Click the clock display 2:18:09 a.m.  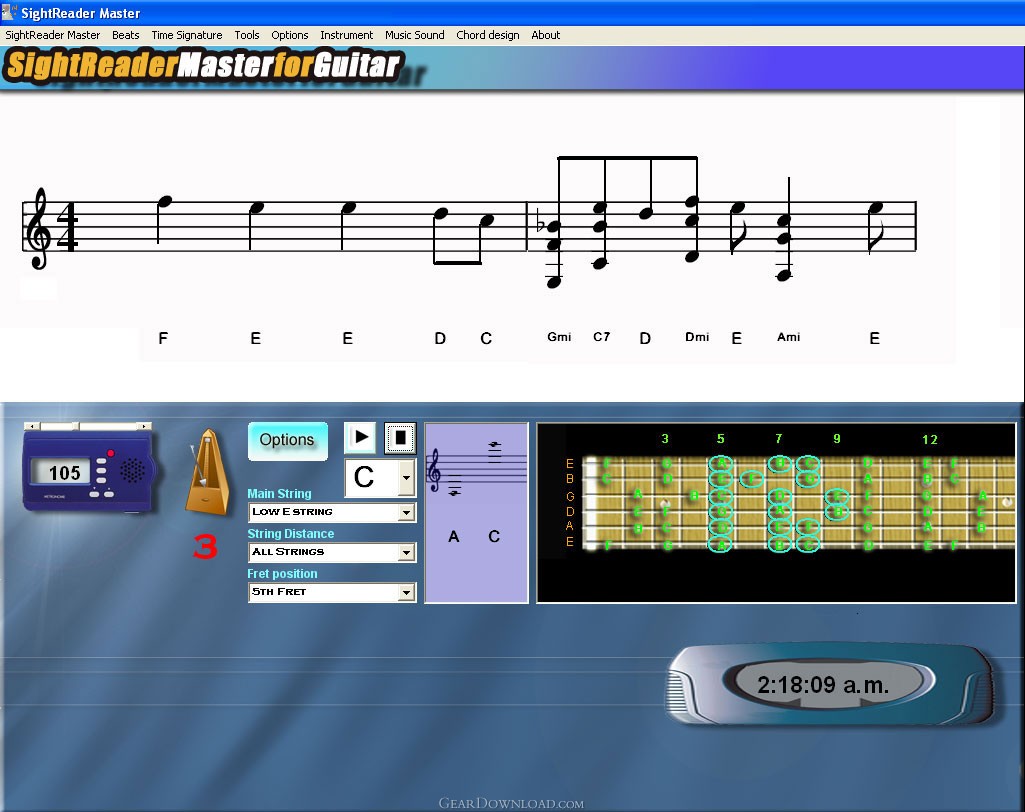[x=823, y=685]
